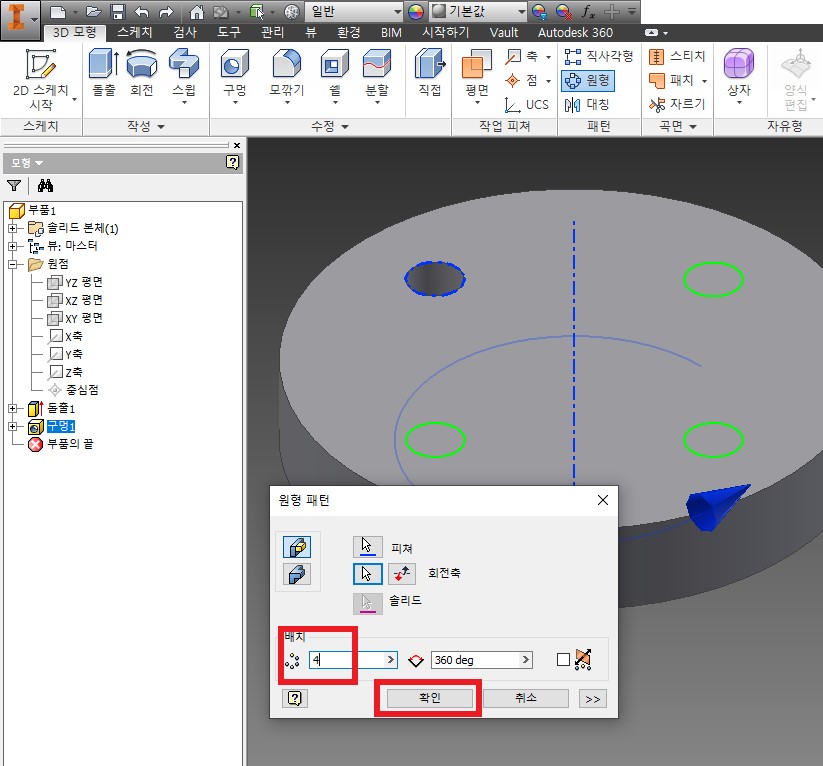823x766 pixels.
Task: Select the Shell (쉘) tool
Action: [334, 76]
